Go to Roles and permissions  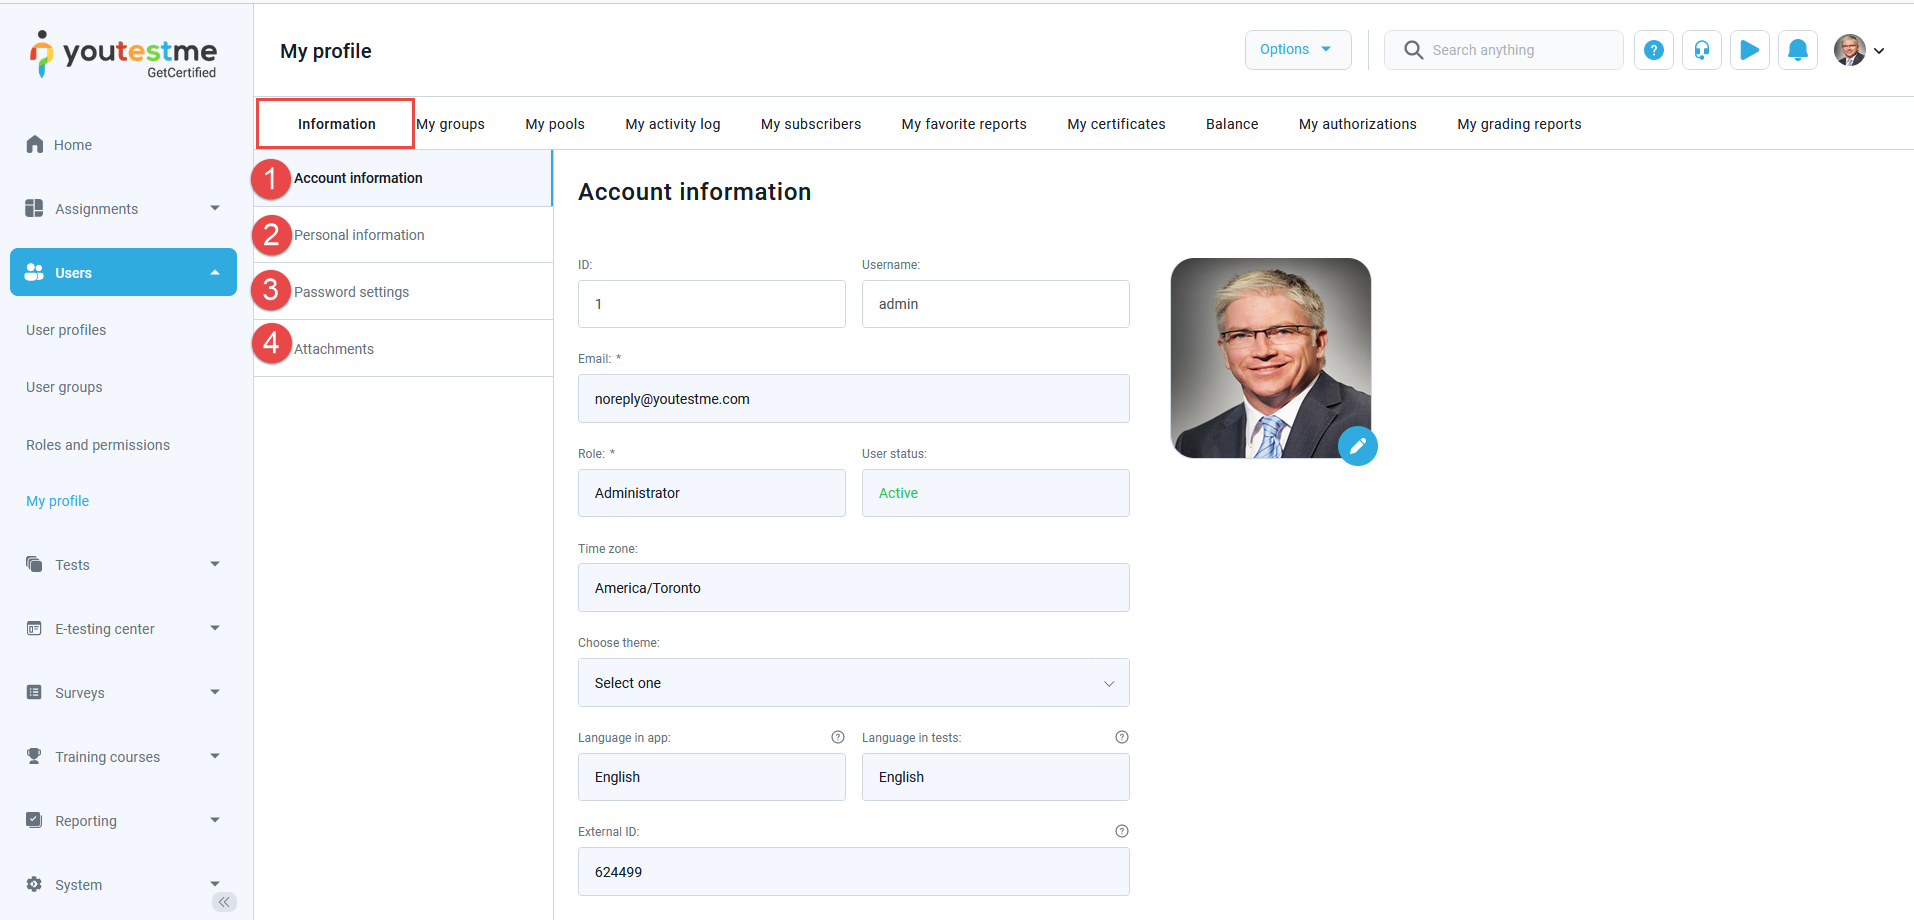coord(98,445)
